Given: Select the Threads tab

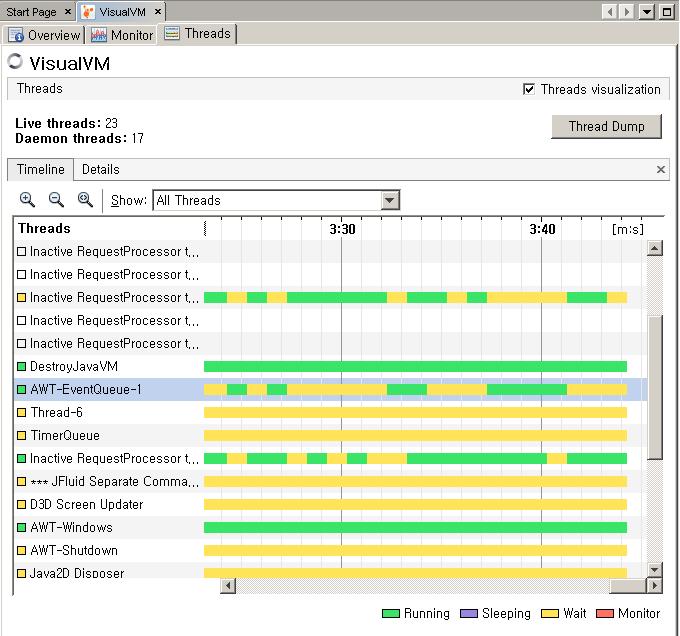Looking at the screenshot, I should (197, 33).
